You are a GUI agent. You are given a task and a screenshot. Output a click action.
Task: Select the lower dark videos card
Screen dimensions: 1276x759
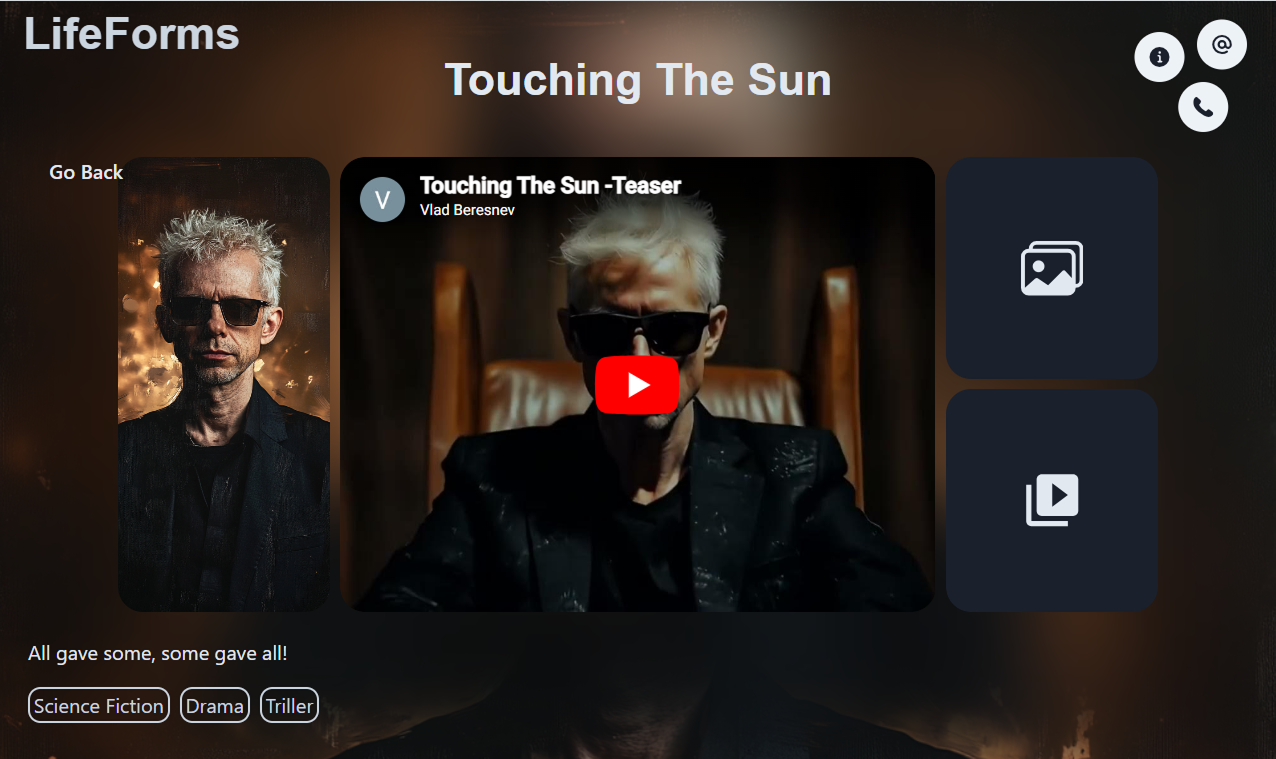1052,500
